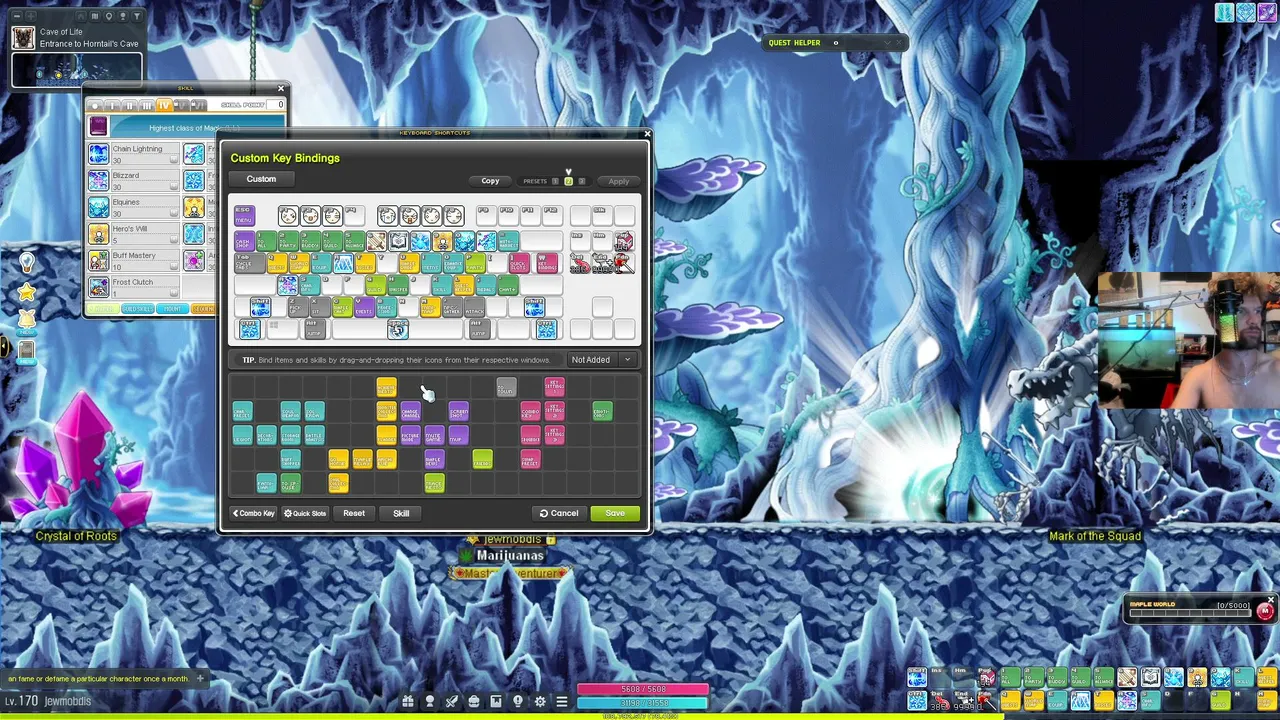Screen dimensions: 1280x720
Task: Select preset 3 in Custom Key Bindings
Action: [x=581, y=181]
